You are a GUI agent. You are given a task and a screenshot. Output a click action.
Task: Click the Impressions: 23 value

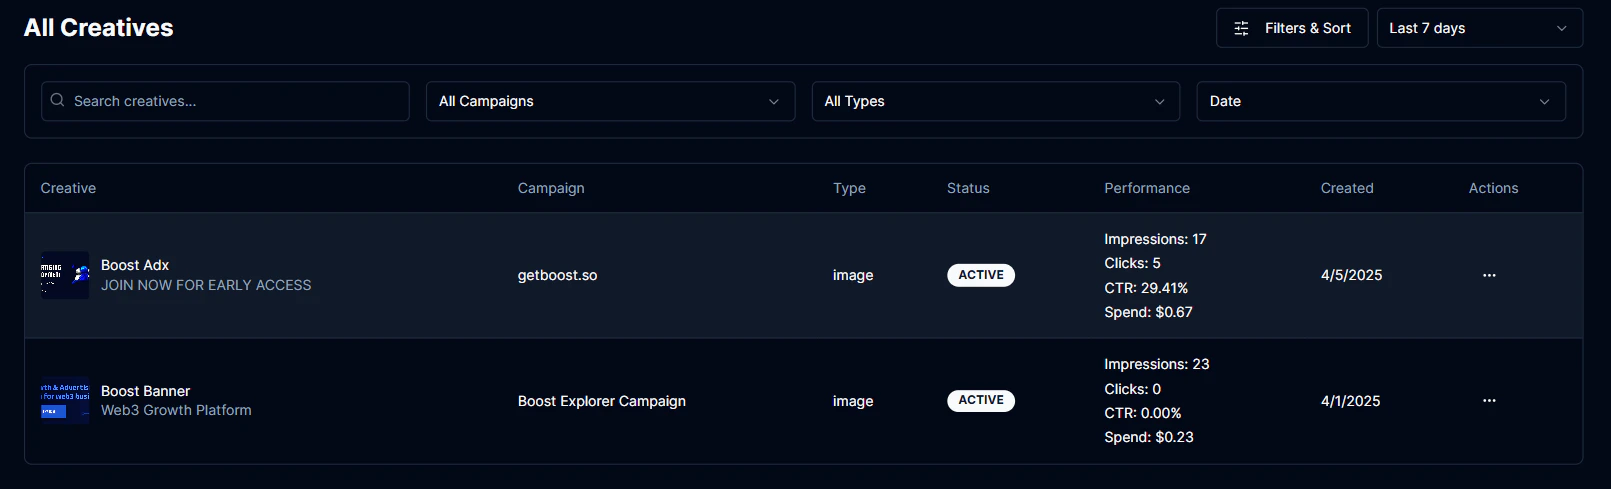coord(1157,364)
